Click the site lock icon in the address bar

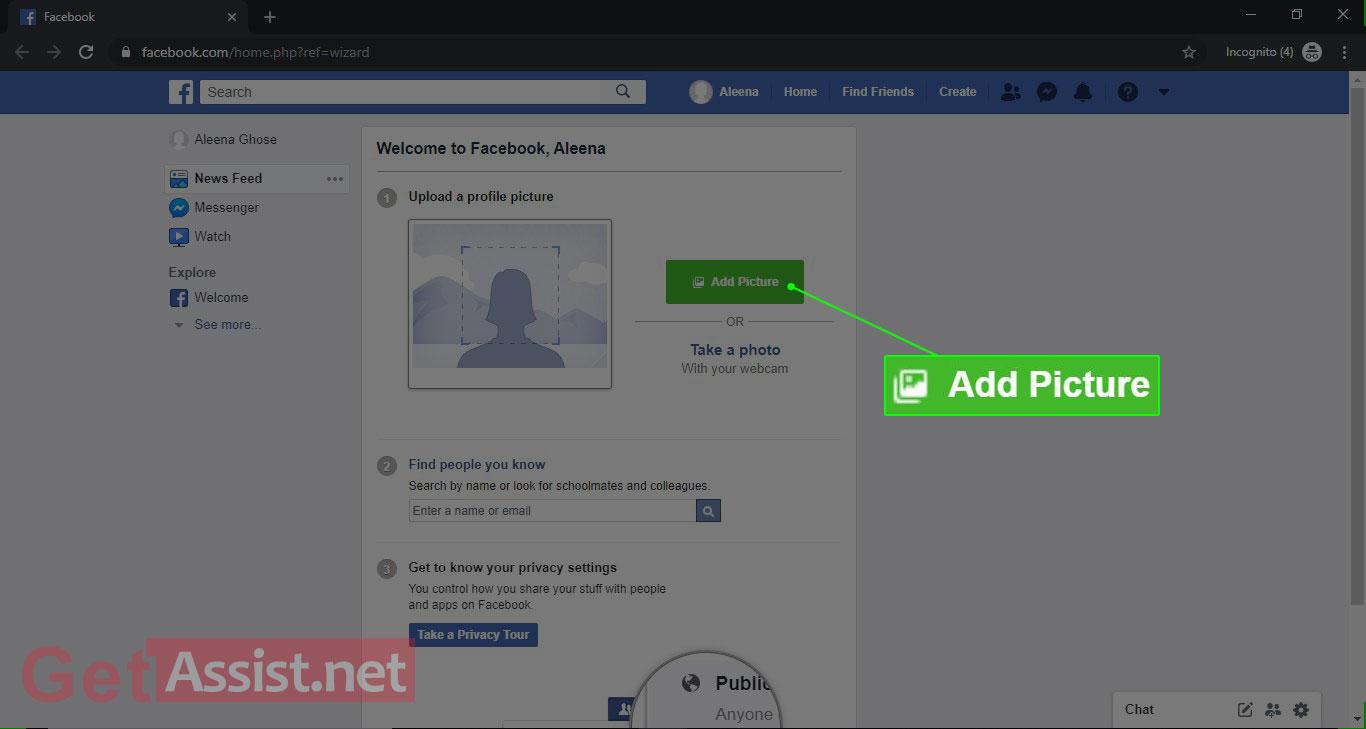[125, 52]
